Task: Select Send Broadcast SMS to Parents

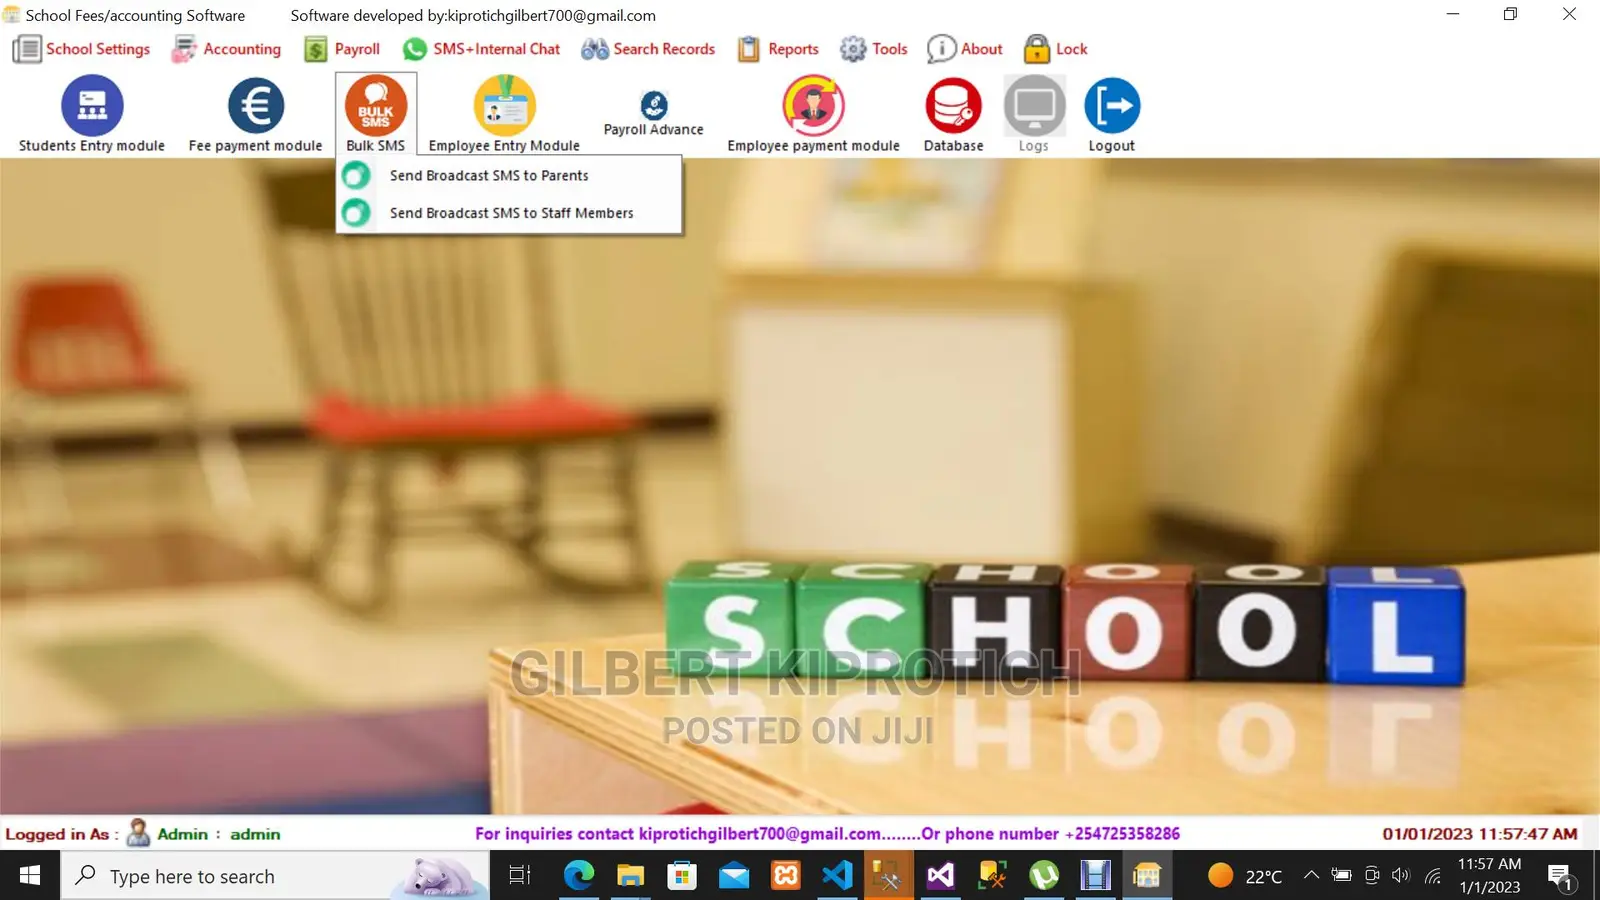Action: click(x=510, y=176)
